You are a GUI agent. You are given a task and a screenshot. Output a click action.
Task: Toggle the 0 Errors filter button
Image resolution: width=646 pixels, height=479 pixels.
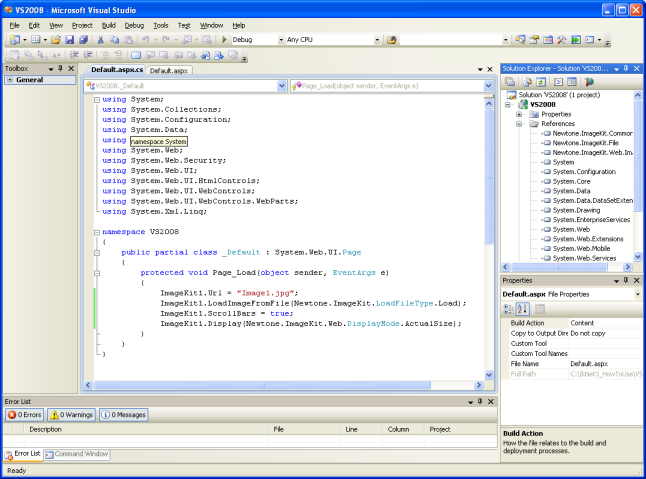24,415
